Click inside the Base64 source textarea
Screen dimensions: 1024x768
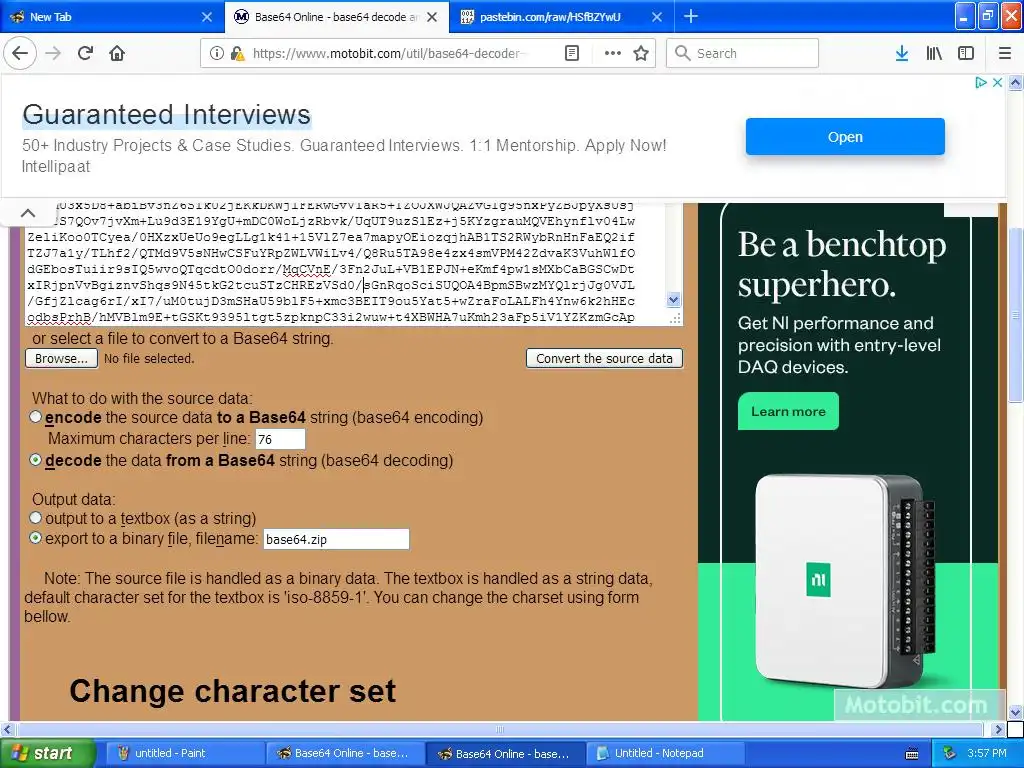(x=346, y=264)
